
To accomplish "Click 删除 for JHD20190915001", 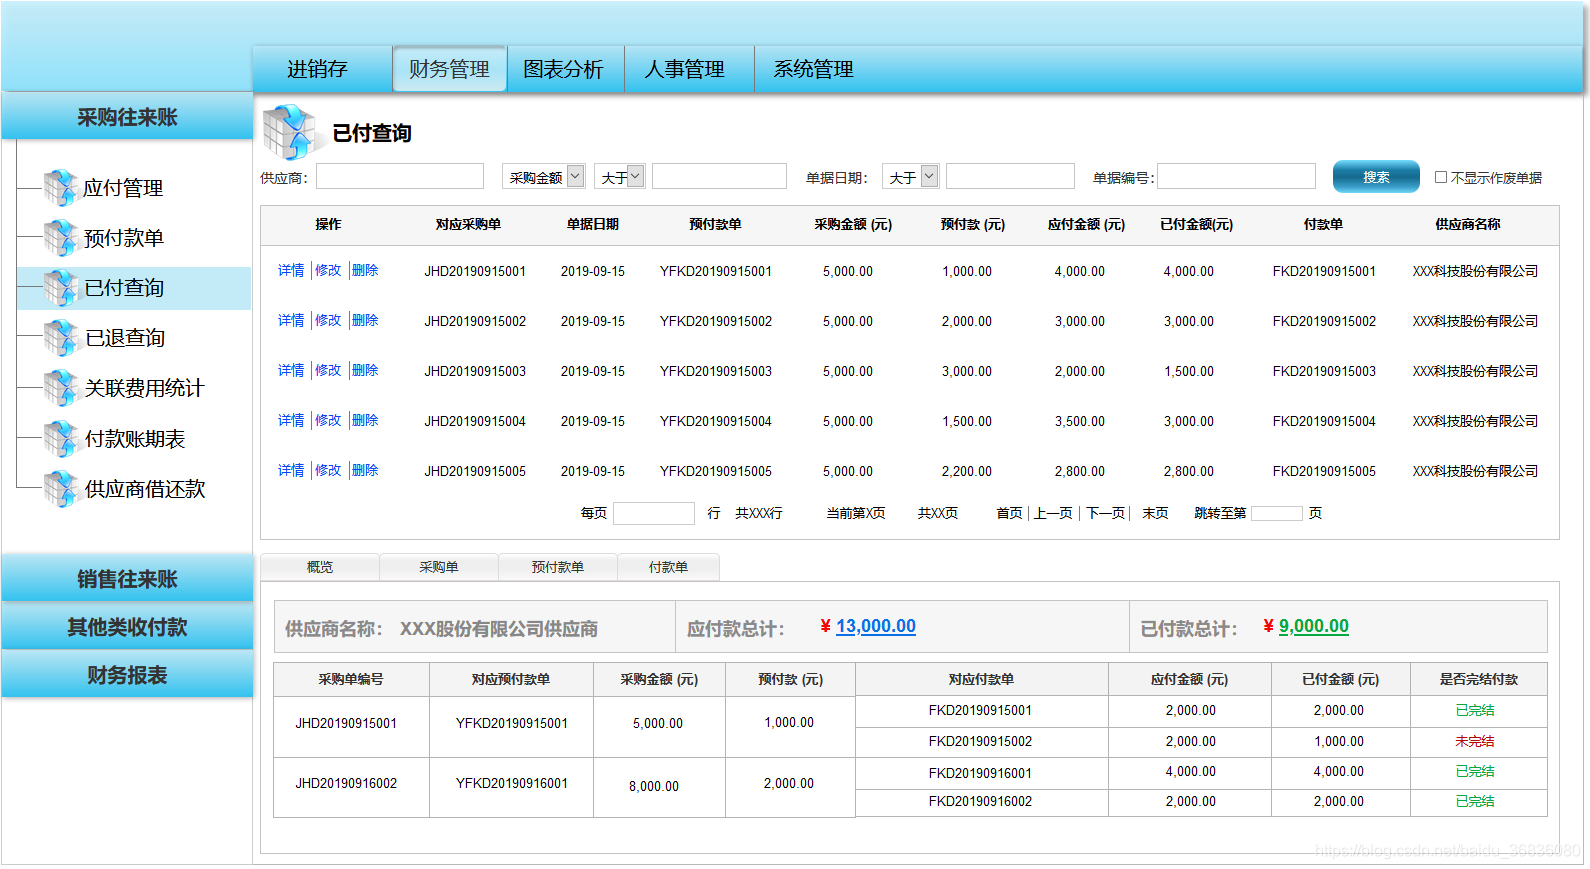I will [x=365, y=270].
